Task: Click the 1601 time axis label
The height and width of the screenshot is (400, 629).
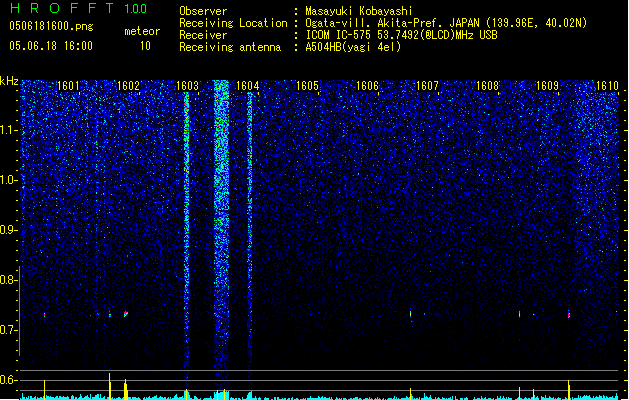Action: coord(68,86)
